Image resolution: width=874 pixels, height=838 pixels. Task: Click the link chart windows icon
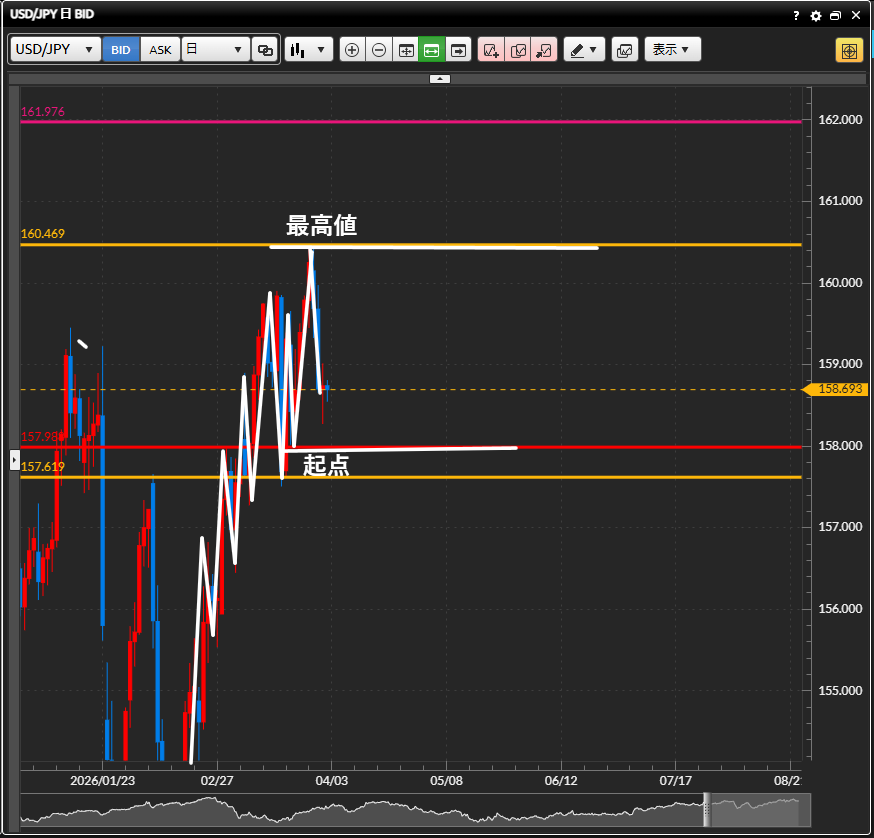(265, 50)
